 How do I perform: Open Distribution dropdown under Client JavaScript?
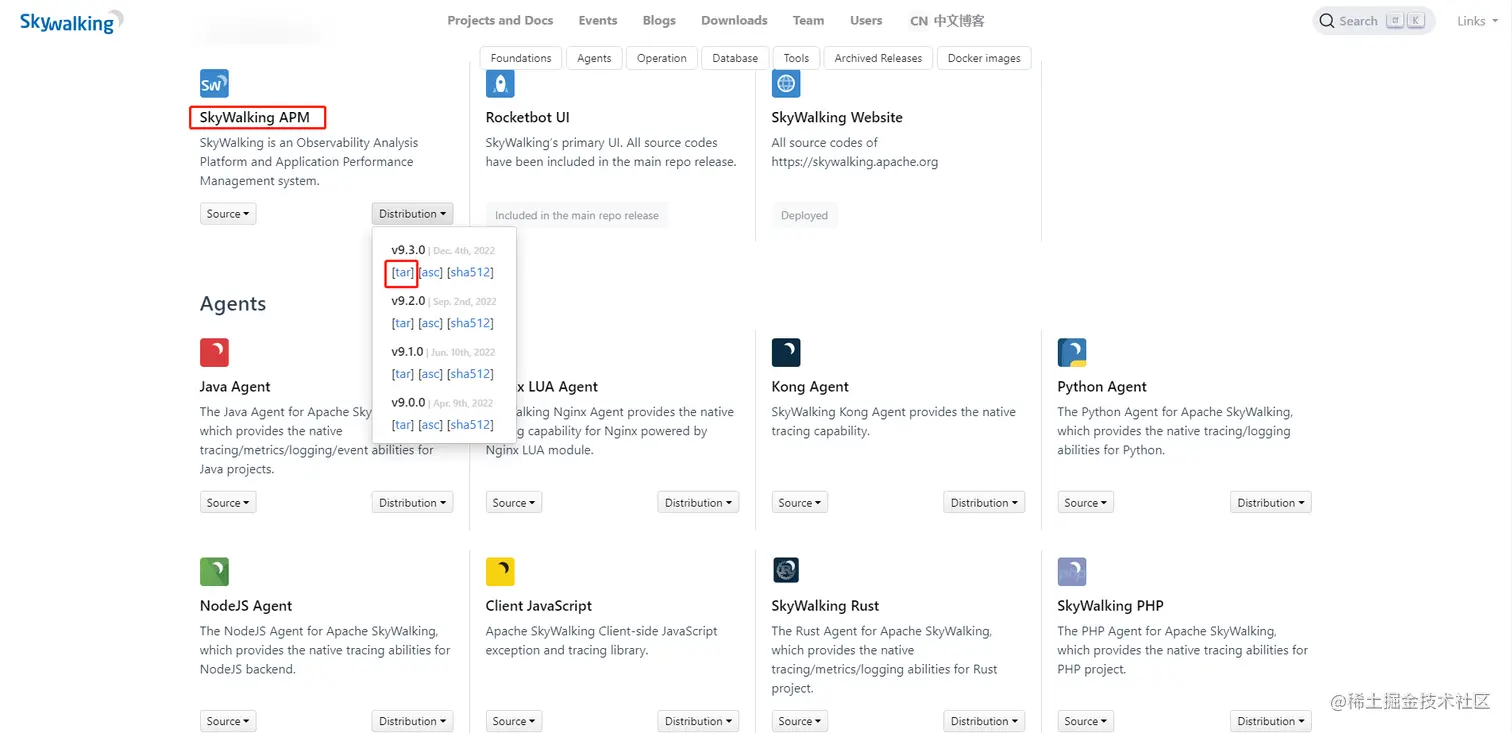pos(698,721)
